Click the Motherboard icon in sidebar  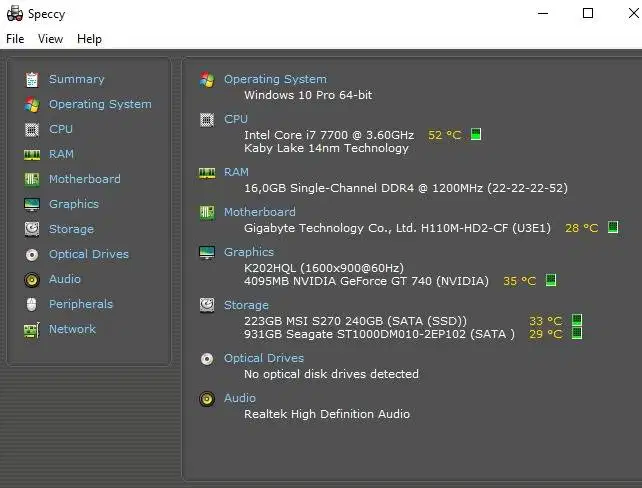(32, 179)
